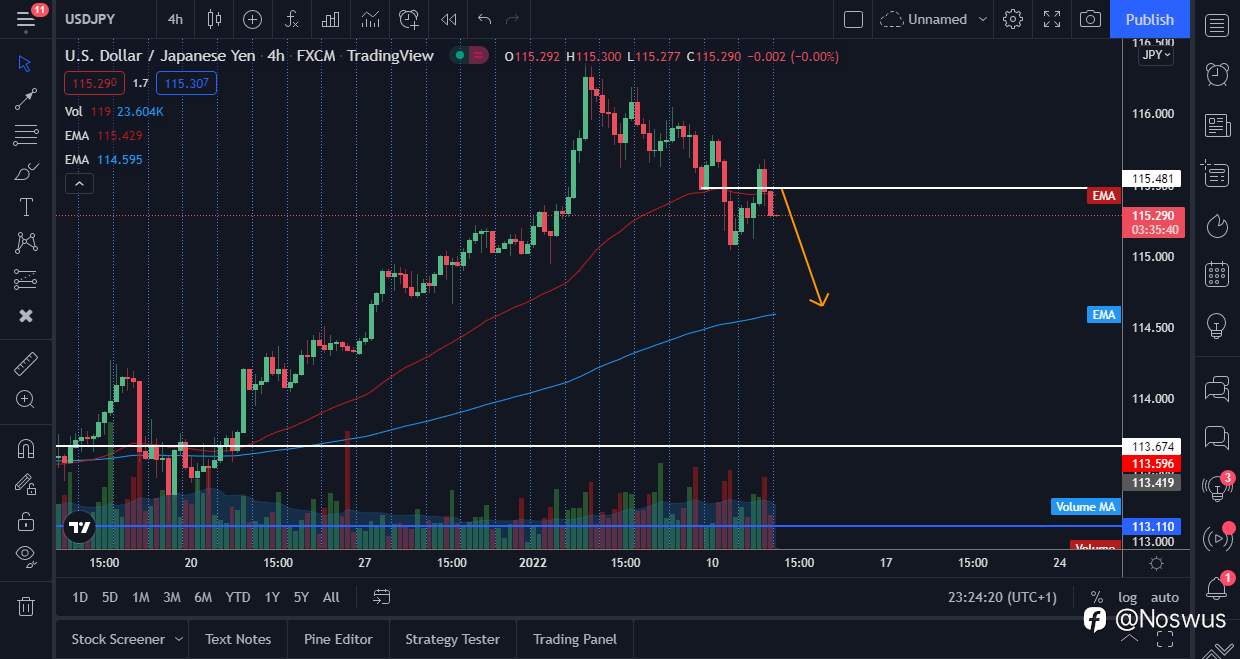
Task: Open the Indicators fx dialog
Action: [x=291, y=19]
